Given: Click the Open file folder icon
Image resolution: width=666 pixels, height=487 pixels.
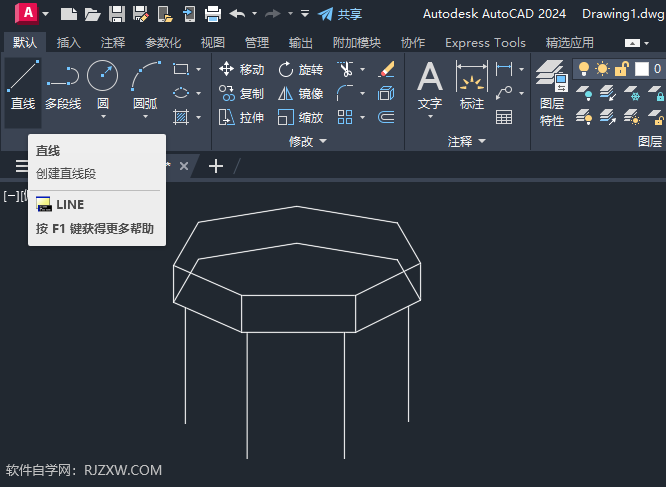Looking at the screenshot, I should point(92,14).
